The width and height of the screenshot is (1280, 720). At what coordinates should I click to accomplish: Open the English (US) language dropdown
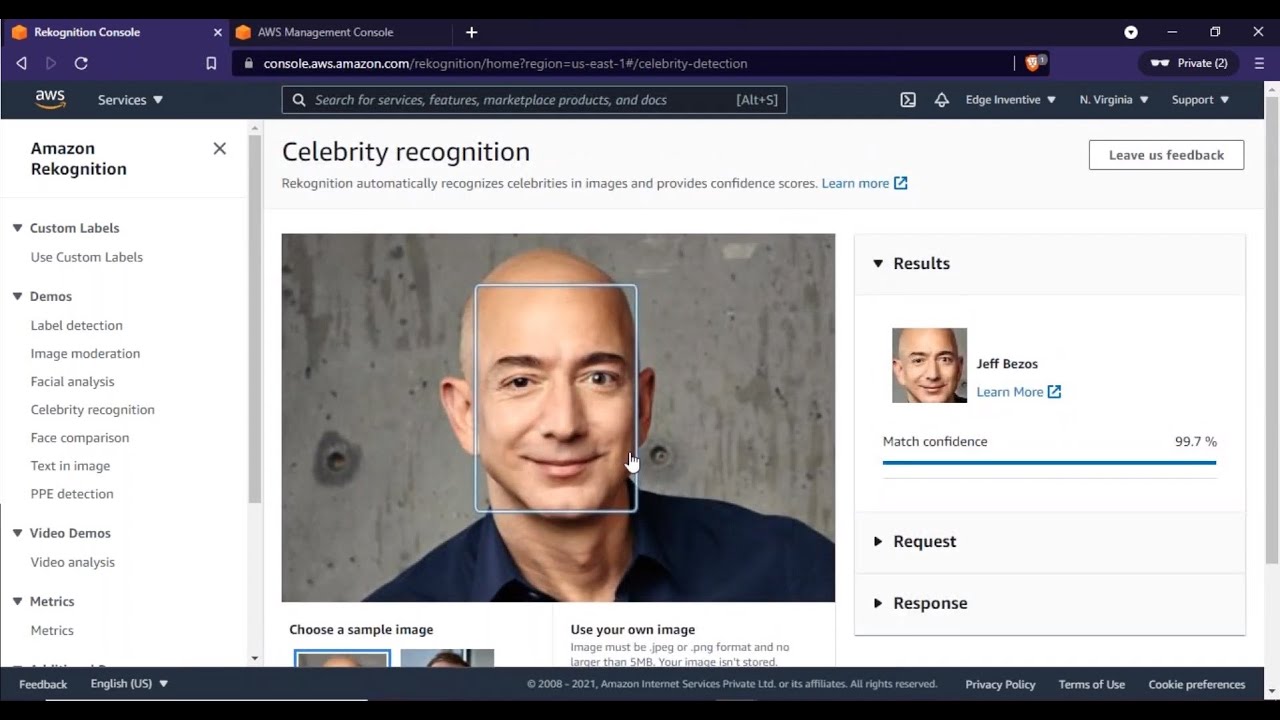pos(129,684)
